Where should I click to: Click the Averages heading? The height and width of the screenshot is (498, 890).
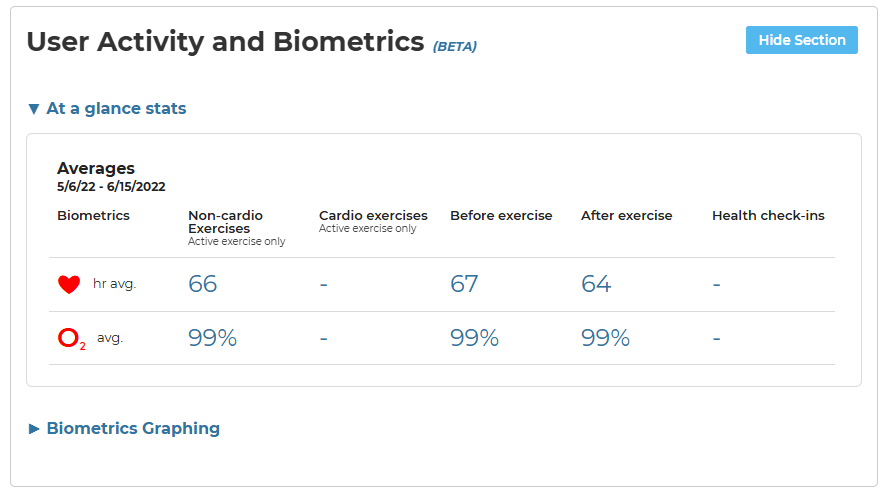[96, 168]
